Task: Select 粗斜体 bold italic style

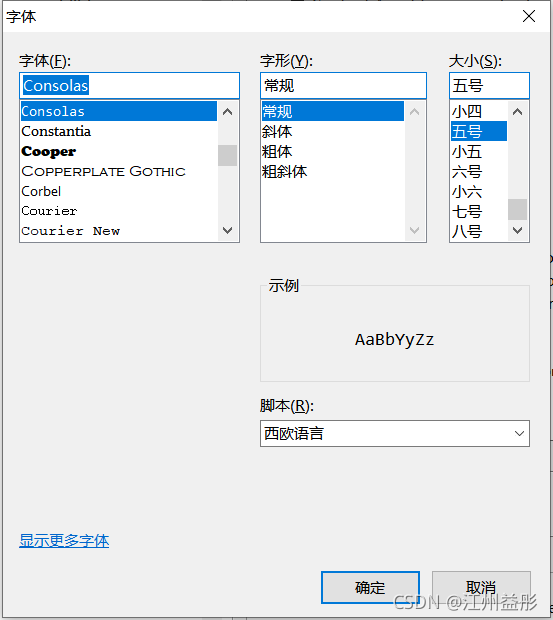Action: click(332, 171)
